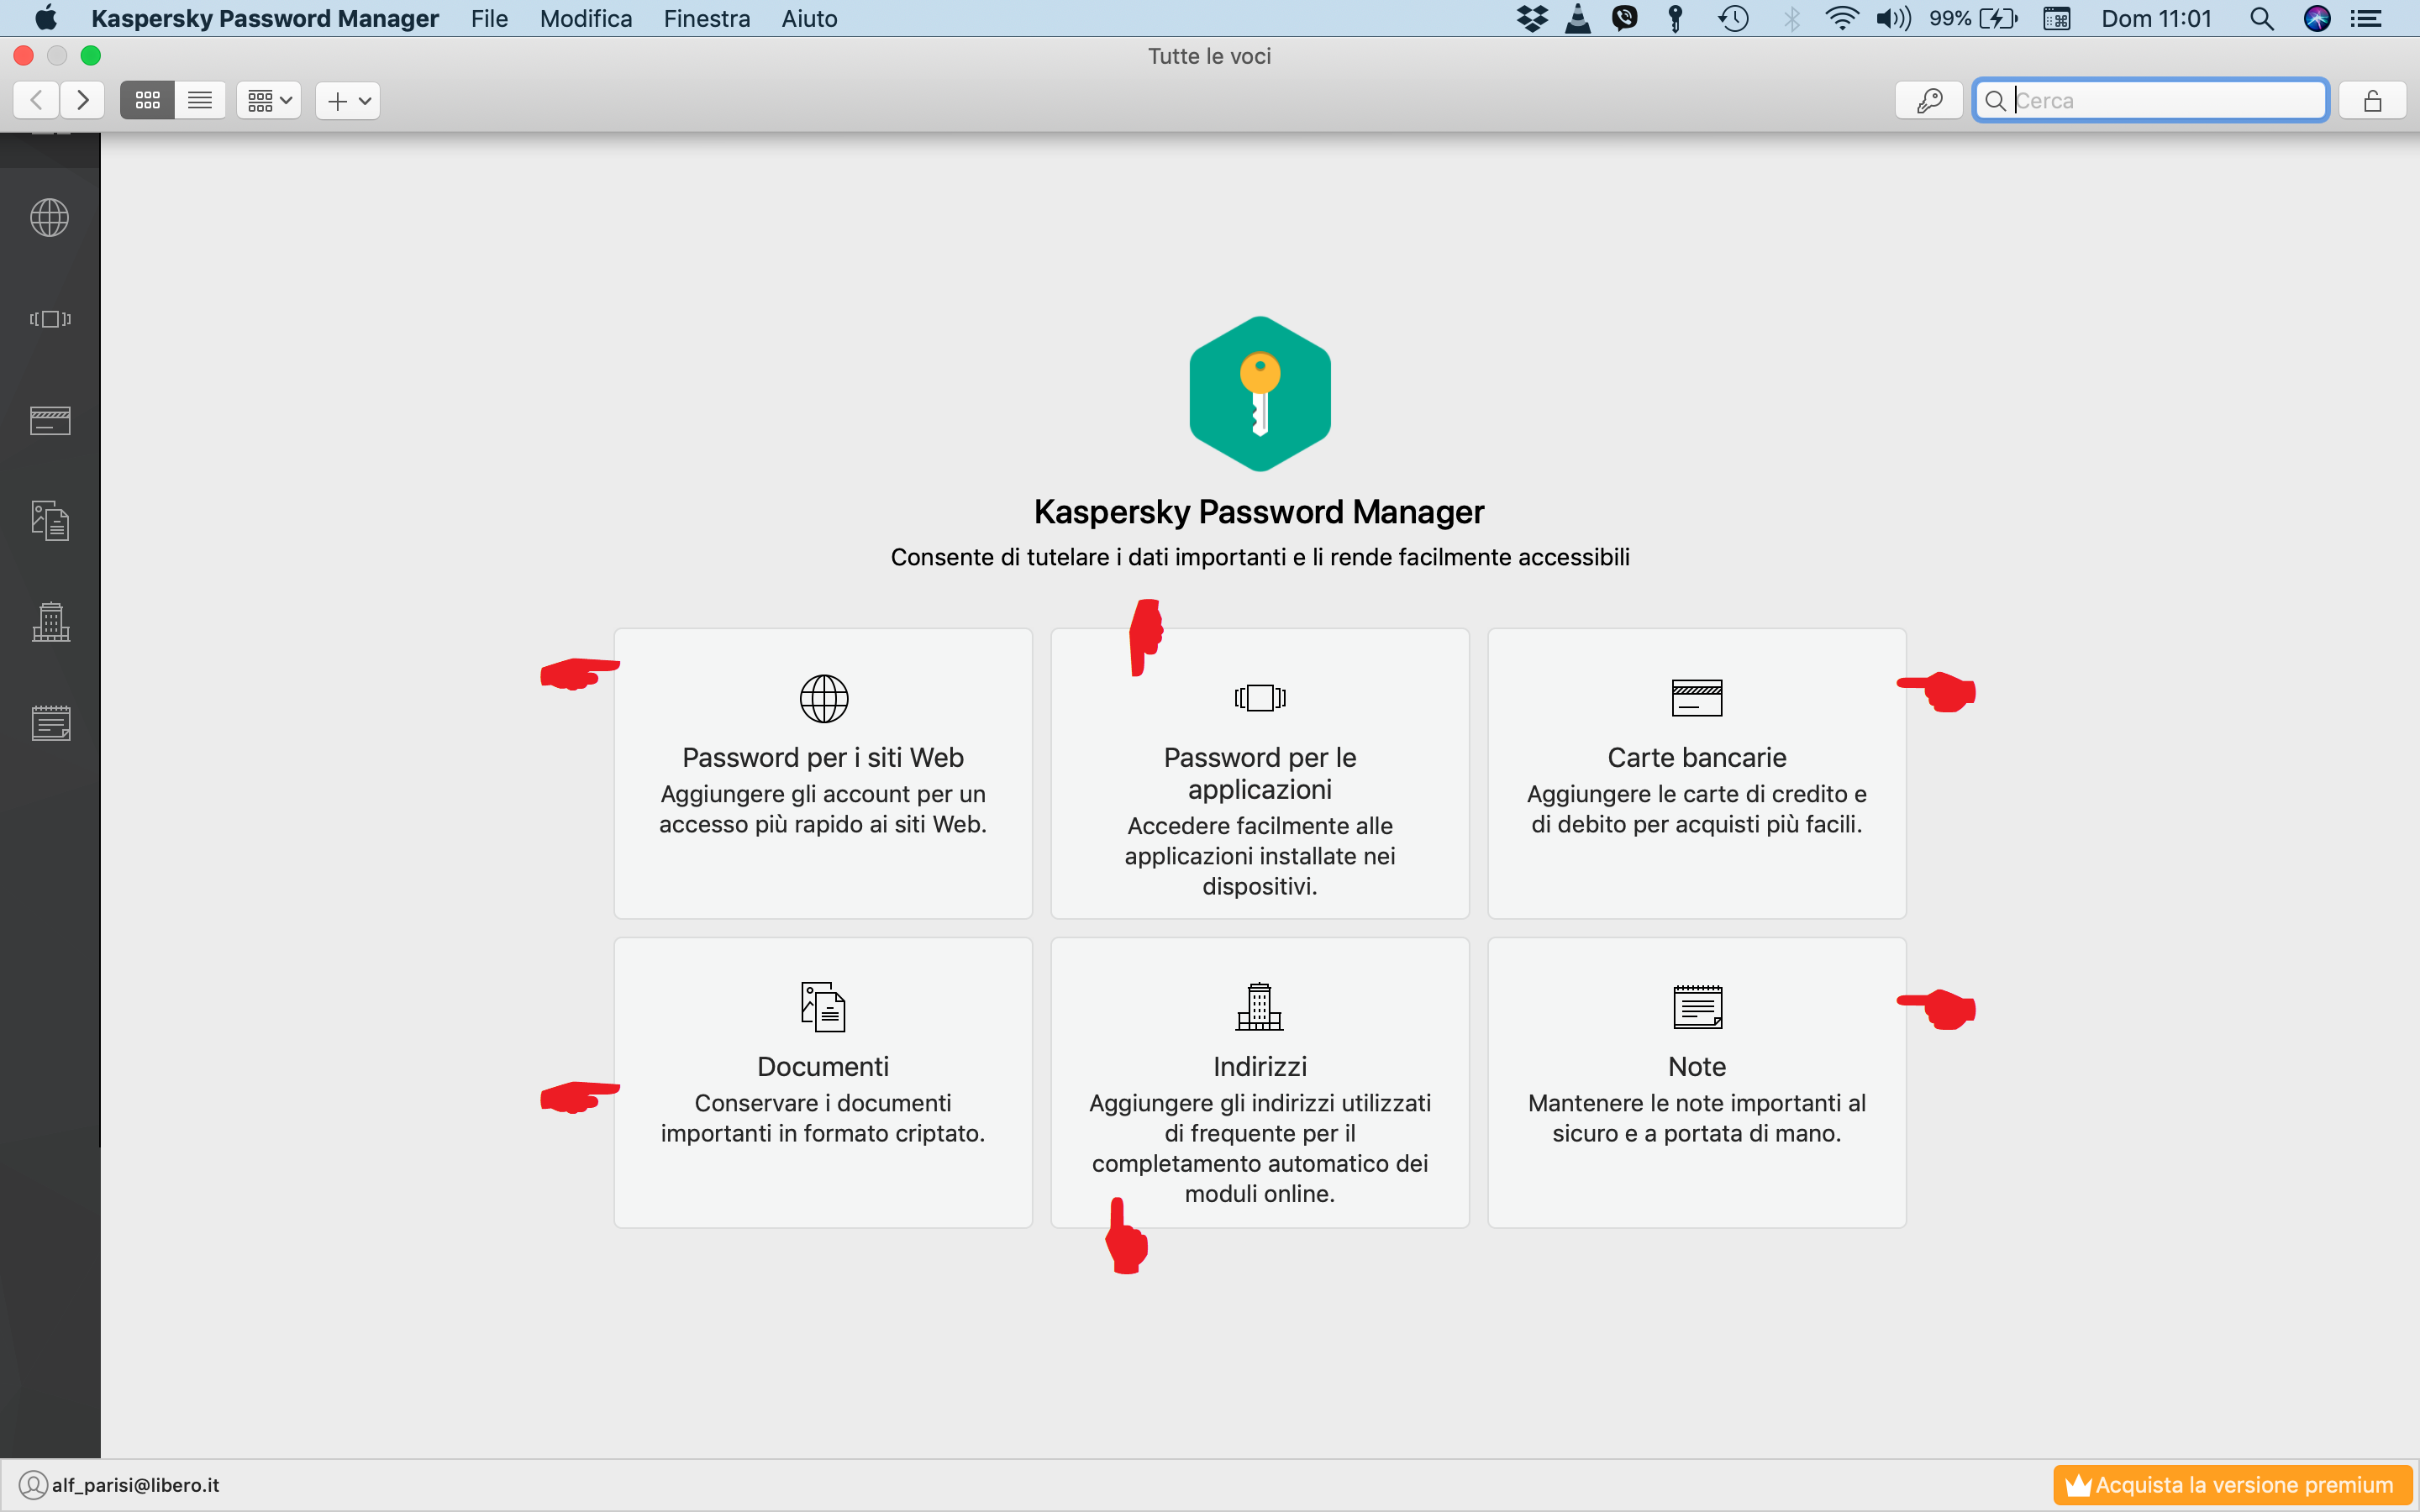Open Addresses section in sidebar
Screen dimensions: 2420x1512
point(49,622)
